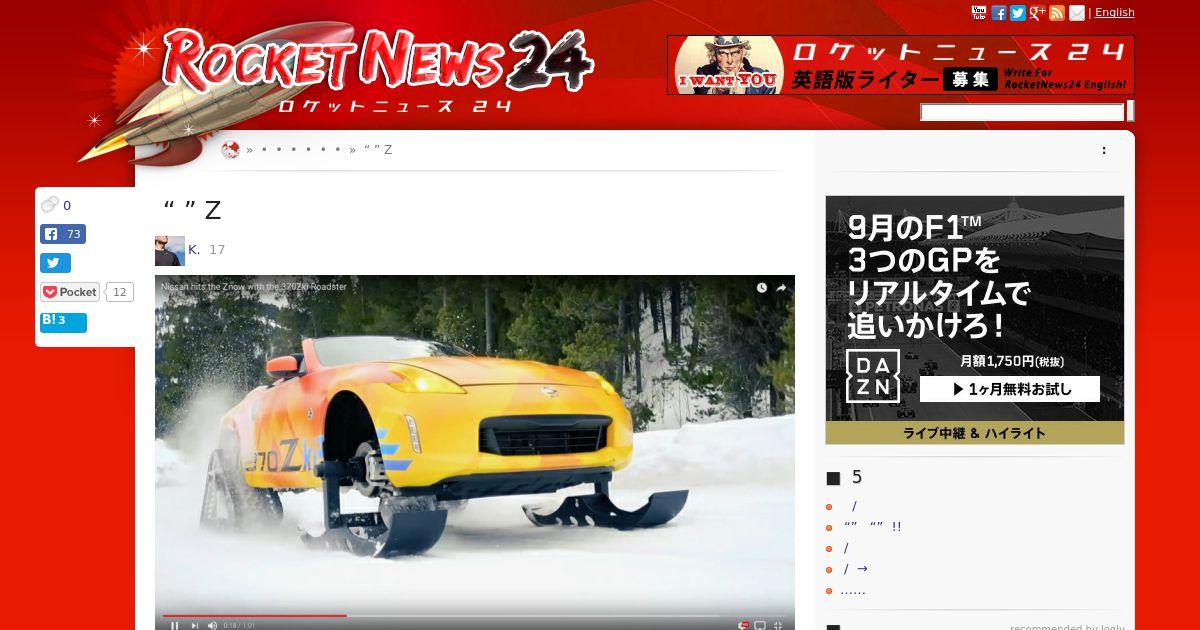Screen dimensions: 1200x630
Task: Open the Facebook page icon in header
Action: pos(999,13)
